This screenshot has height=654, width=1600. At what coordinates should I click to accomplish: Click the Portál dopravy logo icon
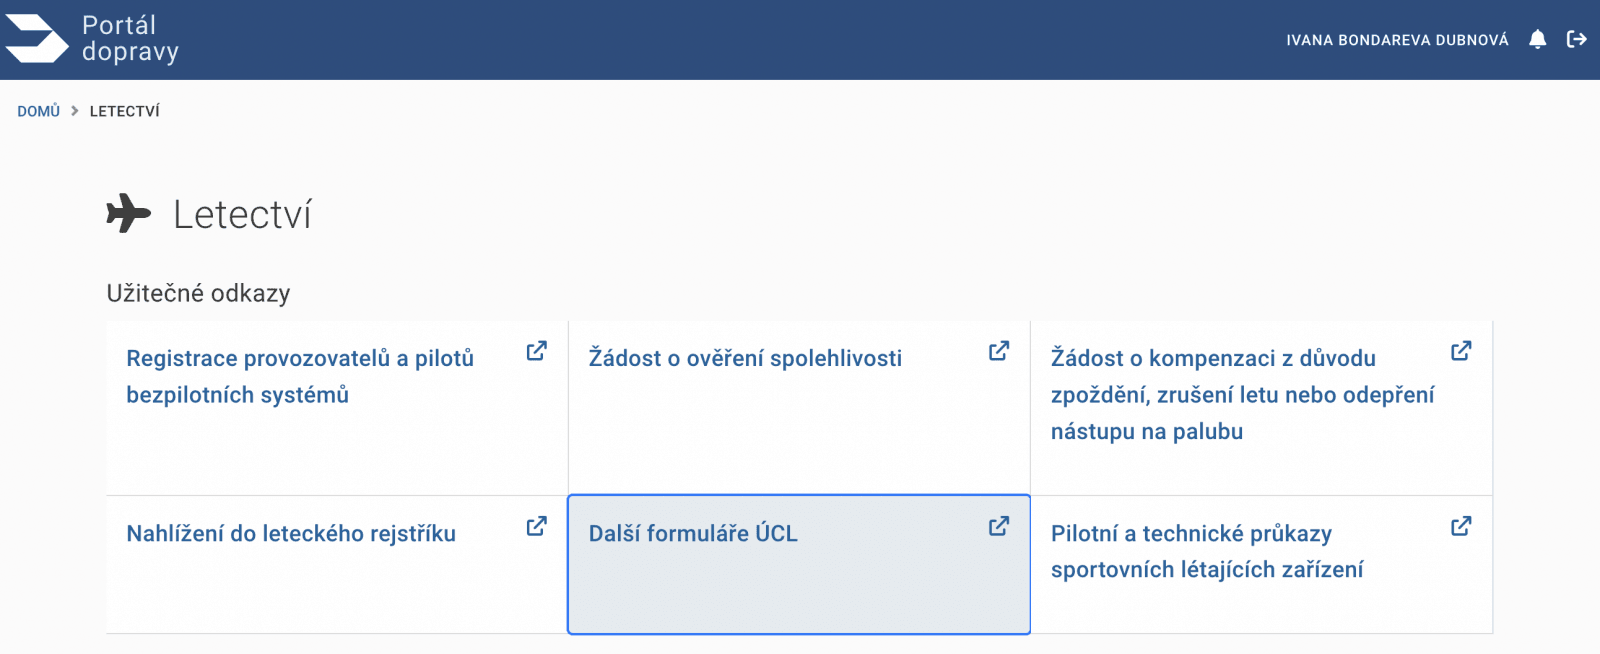[x=37, y=39]
